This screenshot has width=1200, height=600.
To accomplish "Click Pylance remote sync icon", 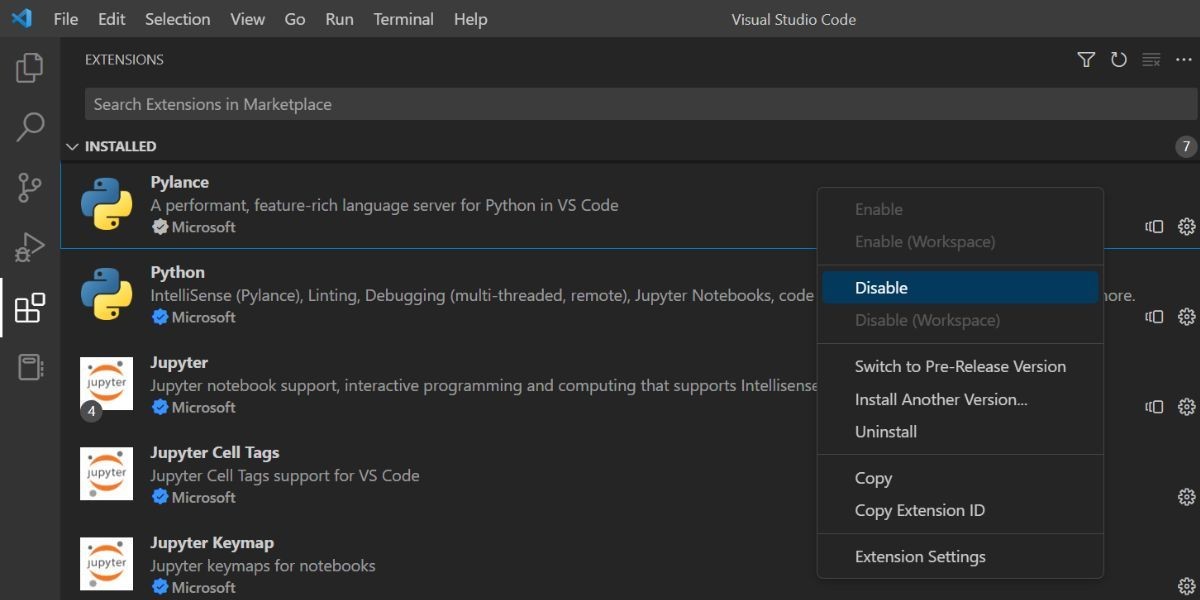I will click(x=1154, y=227).
